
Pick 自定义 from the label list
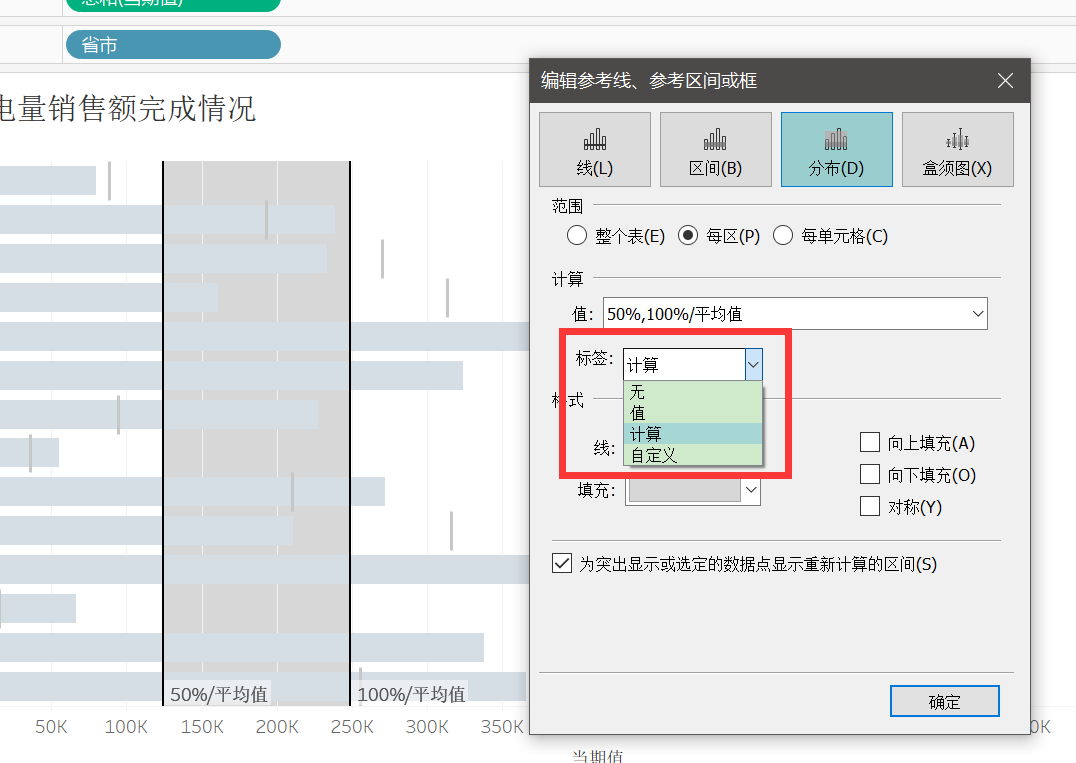point(693,455)
